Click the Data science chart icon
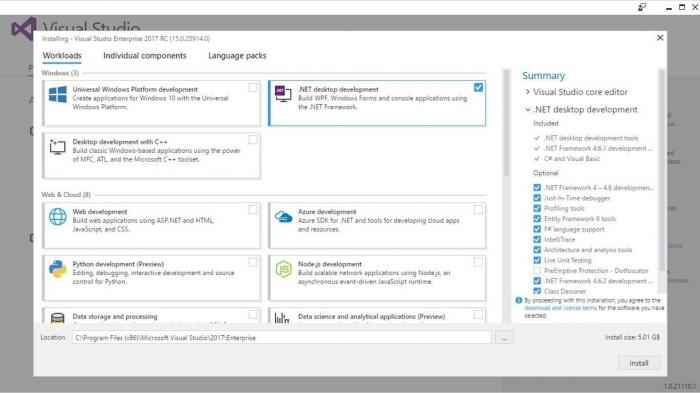Image resolution: width=700 pixels, height=393 pixels. click(x=282, y=318)
